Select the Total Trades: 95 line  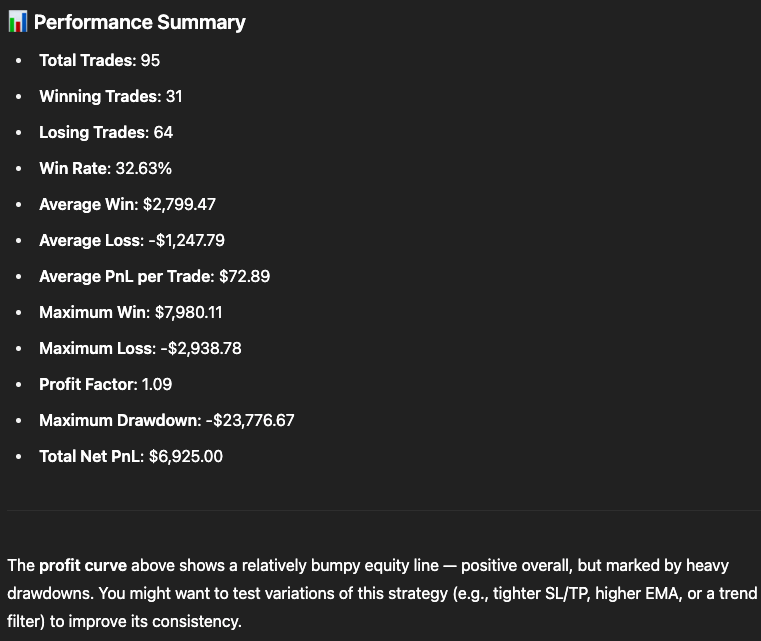99,60
